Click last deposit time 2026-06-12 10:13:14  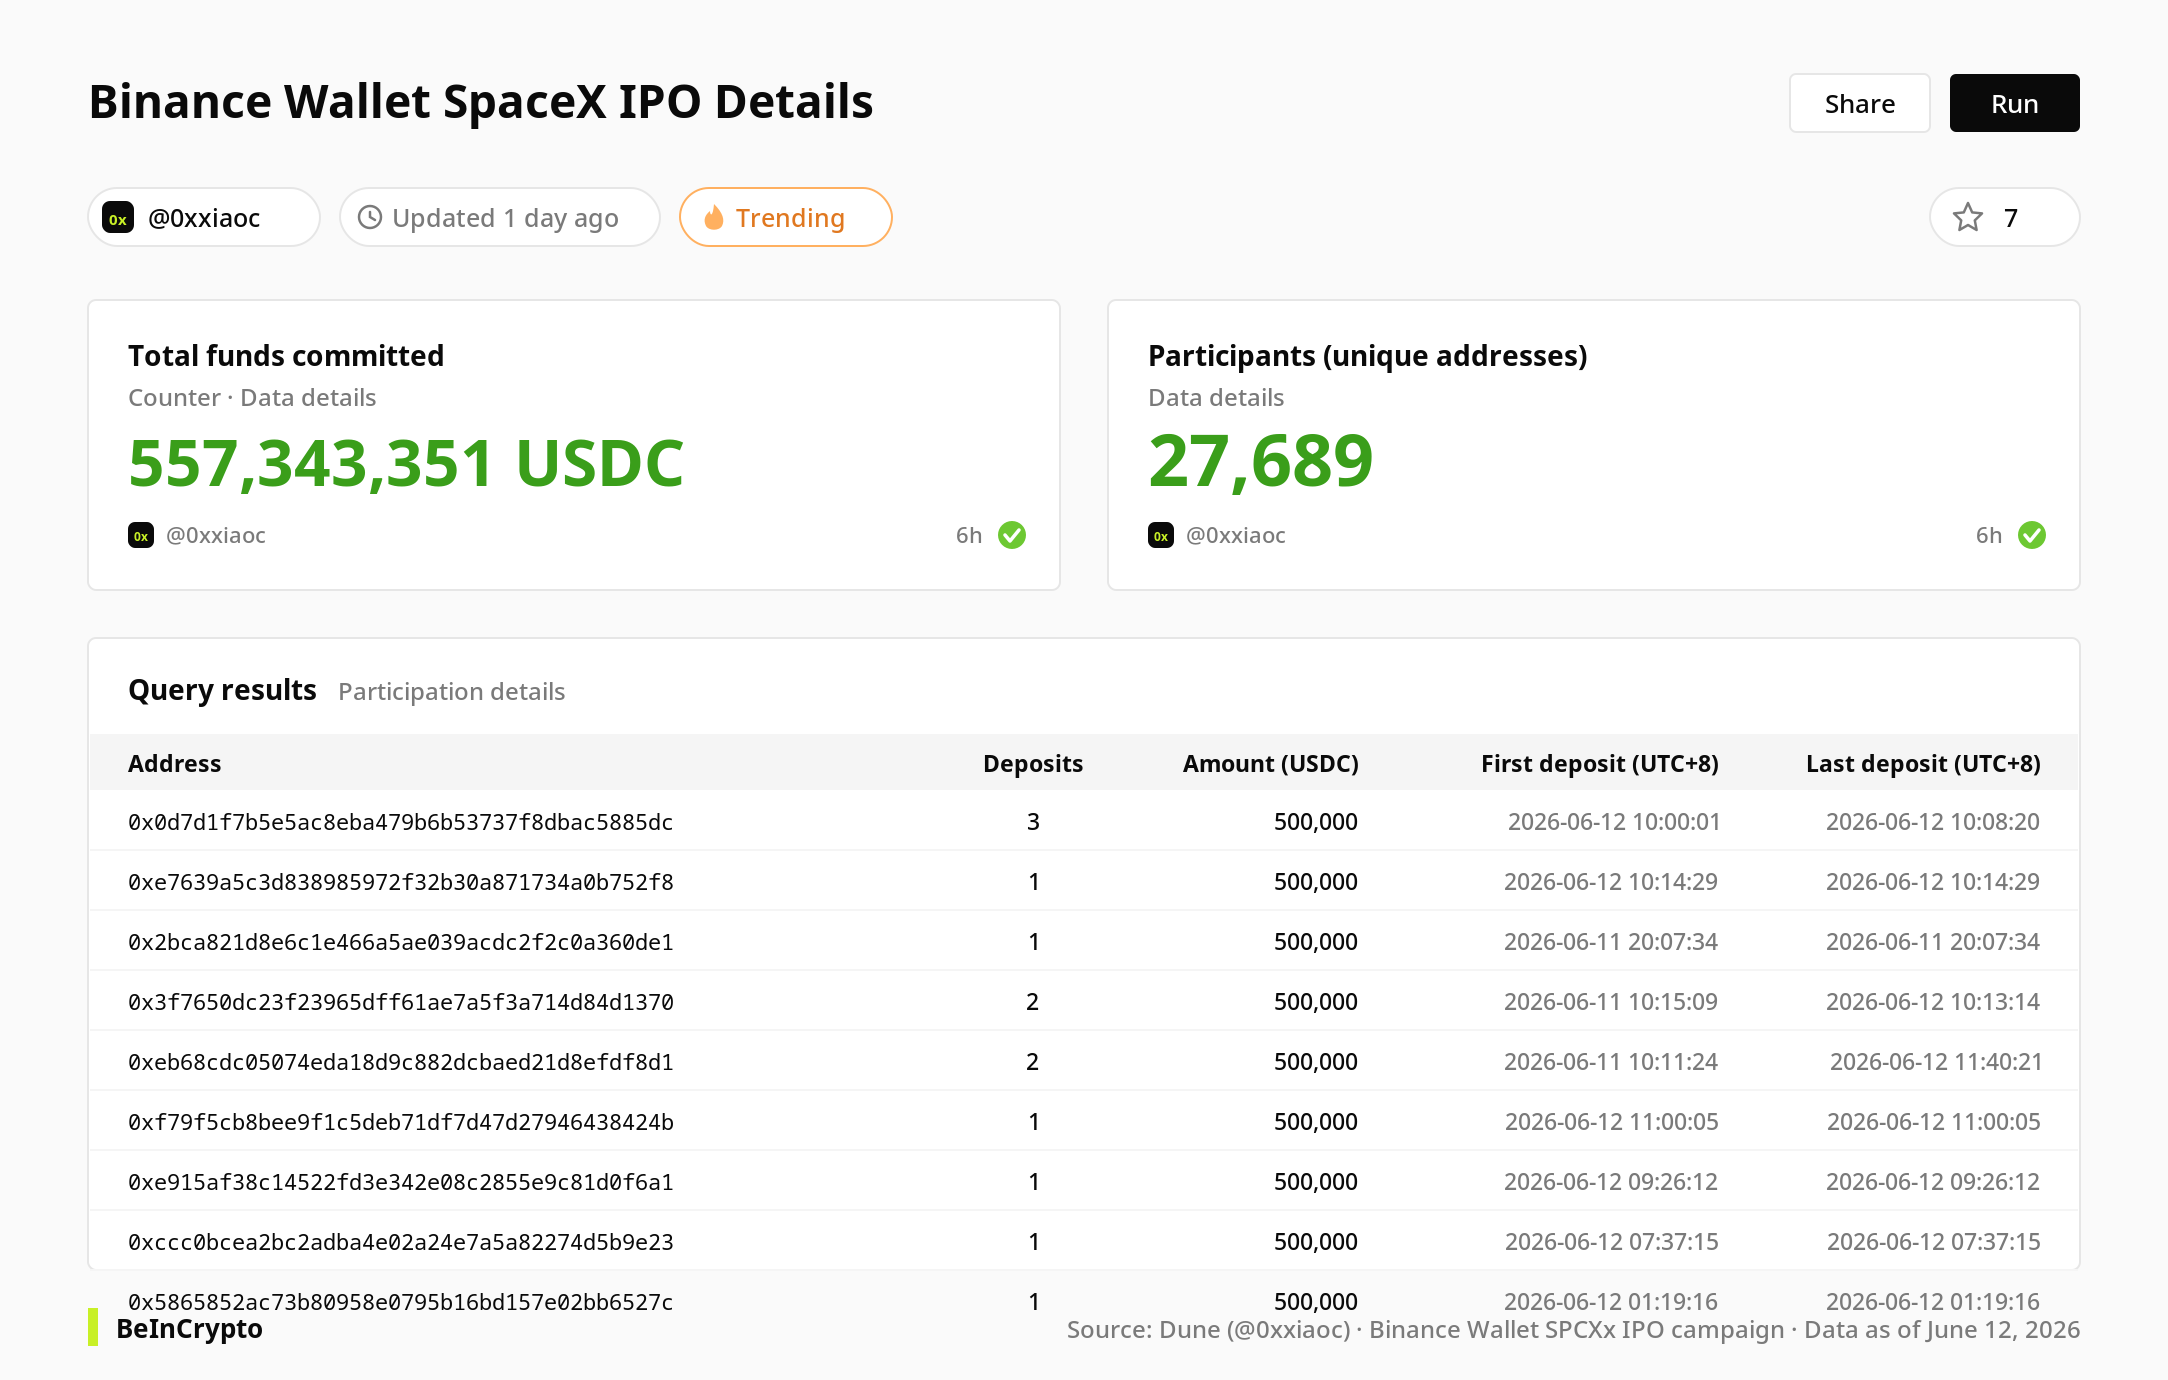[x=1933, y=1002]
